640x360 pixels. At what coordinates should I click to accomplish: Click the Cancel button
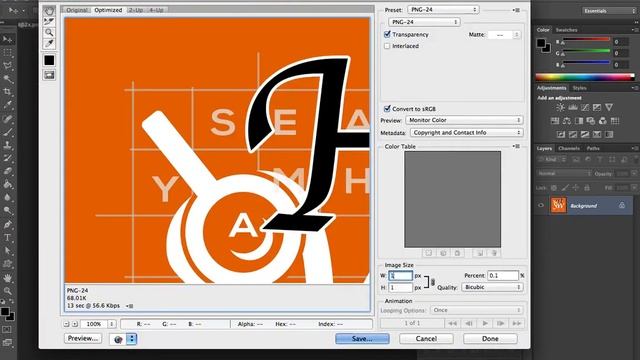pos(426,339)
